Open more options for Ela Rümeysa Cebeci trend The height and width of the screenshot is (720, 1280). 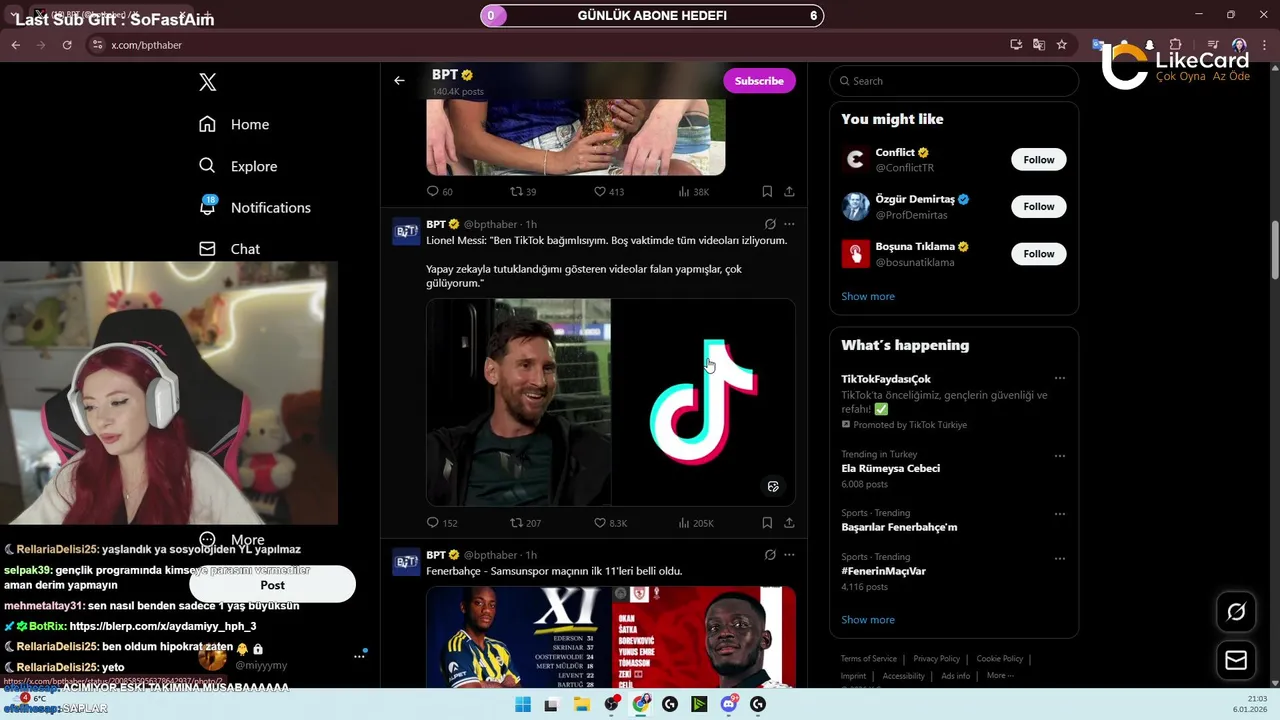(1059, 456)
